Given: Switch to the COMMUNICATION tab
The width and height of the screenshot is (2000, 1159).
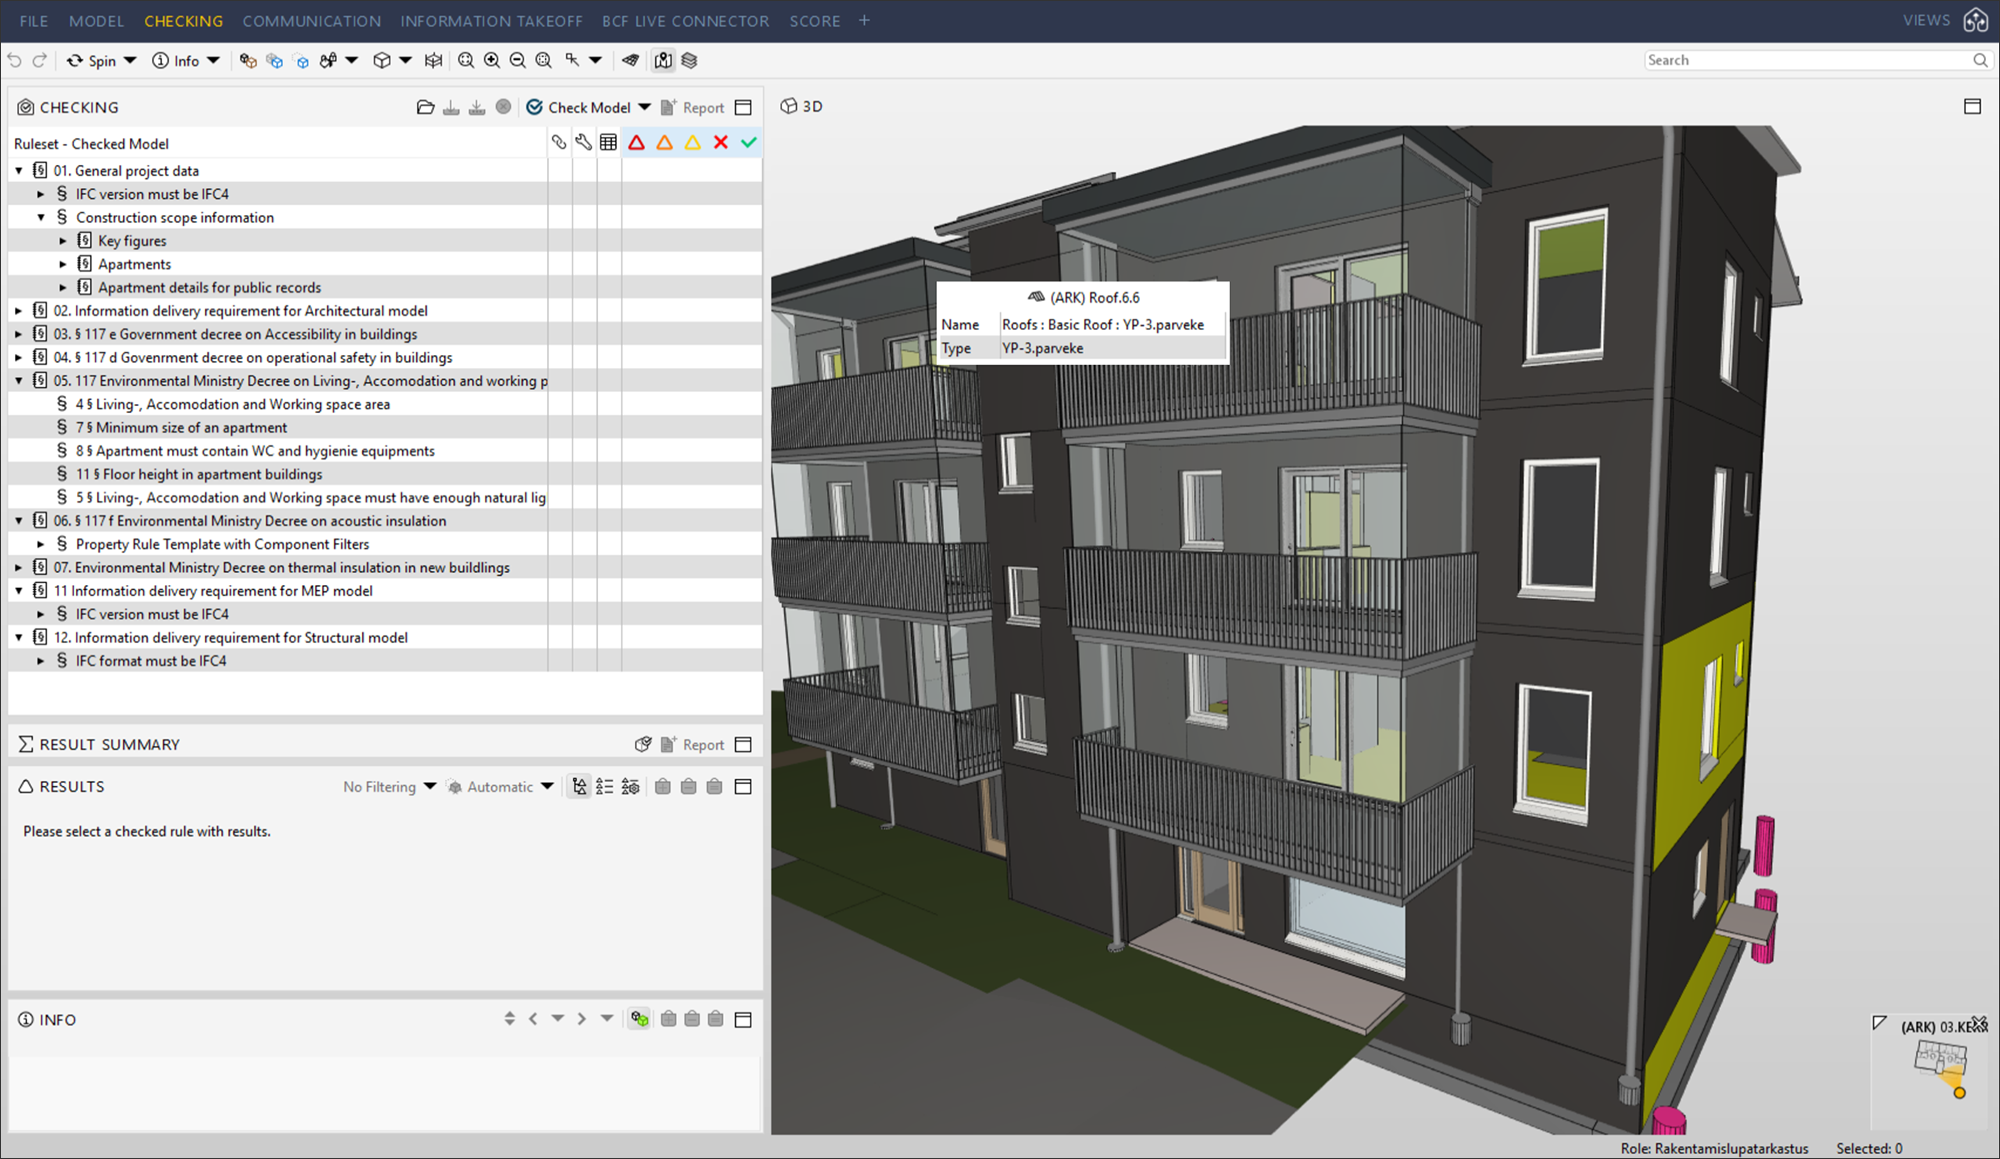Looking at the screenshot, I should [311, 21].
